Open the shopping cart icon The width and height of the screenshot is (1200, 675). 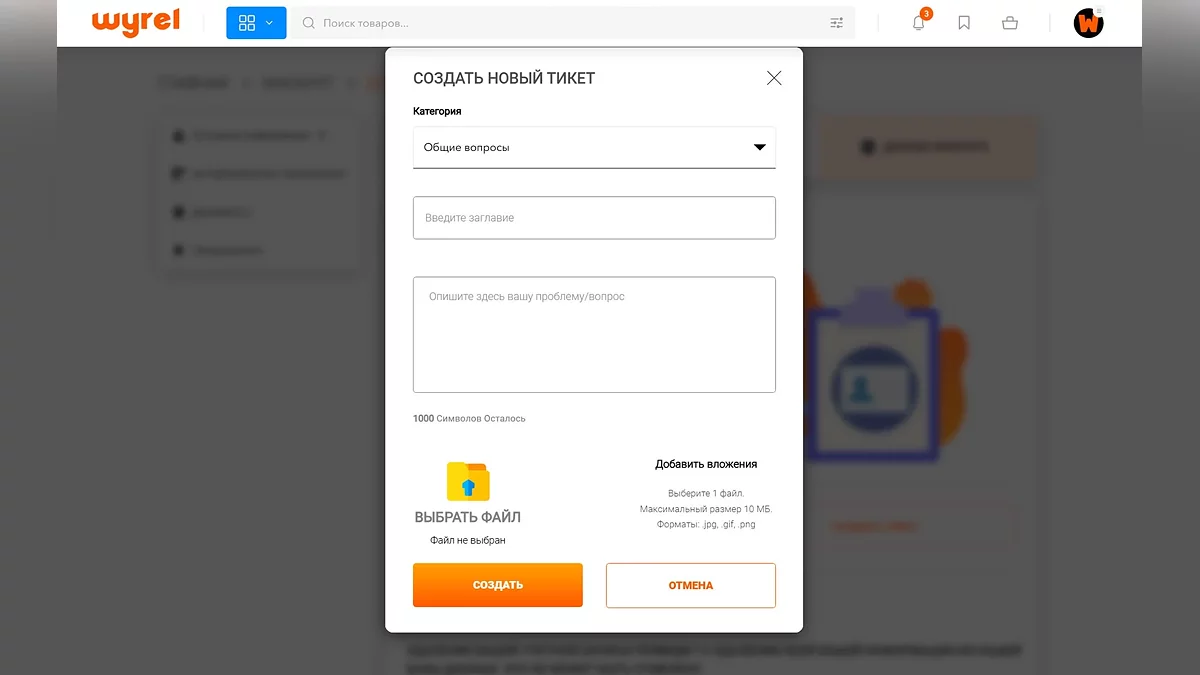point(1010,23)
